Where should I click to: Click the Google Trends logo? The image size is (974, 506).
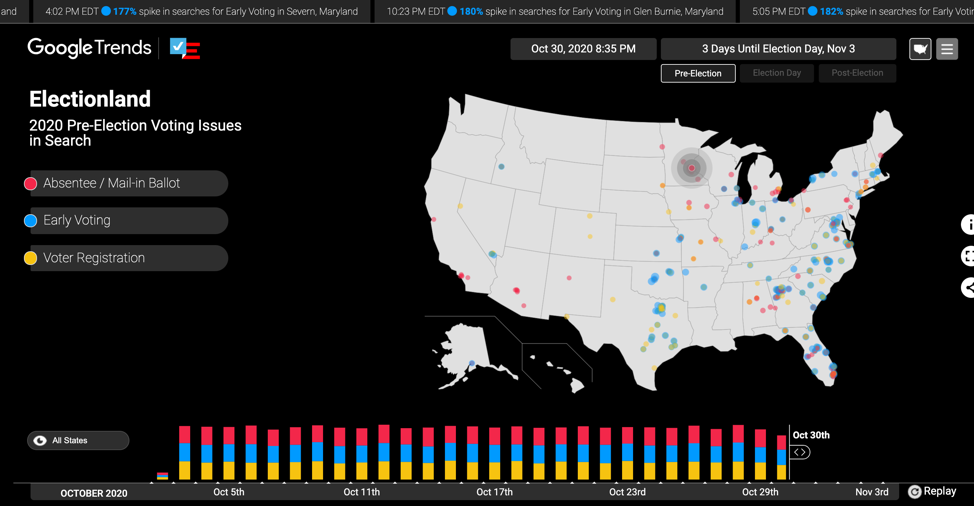coord(89,48)
